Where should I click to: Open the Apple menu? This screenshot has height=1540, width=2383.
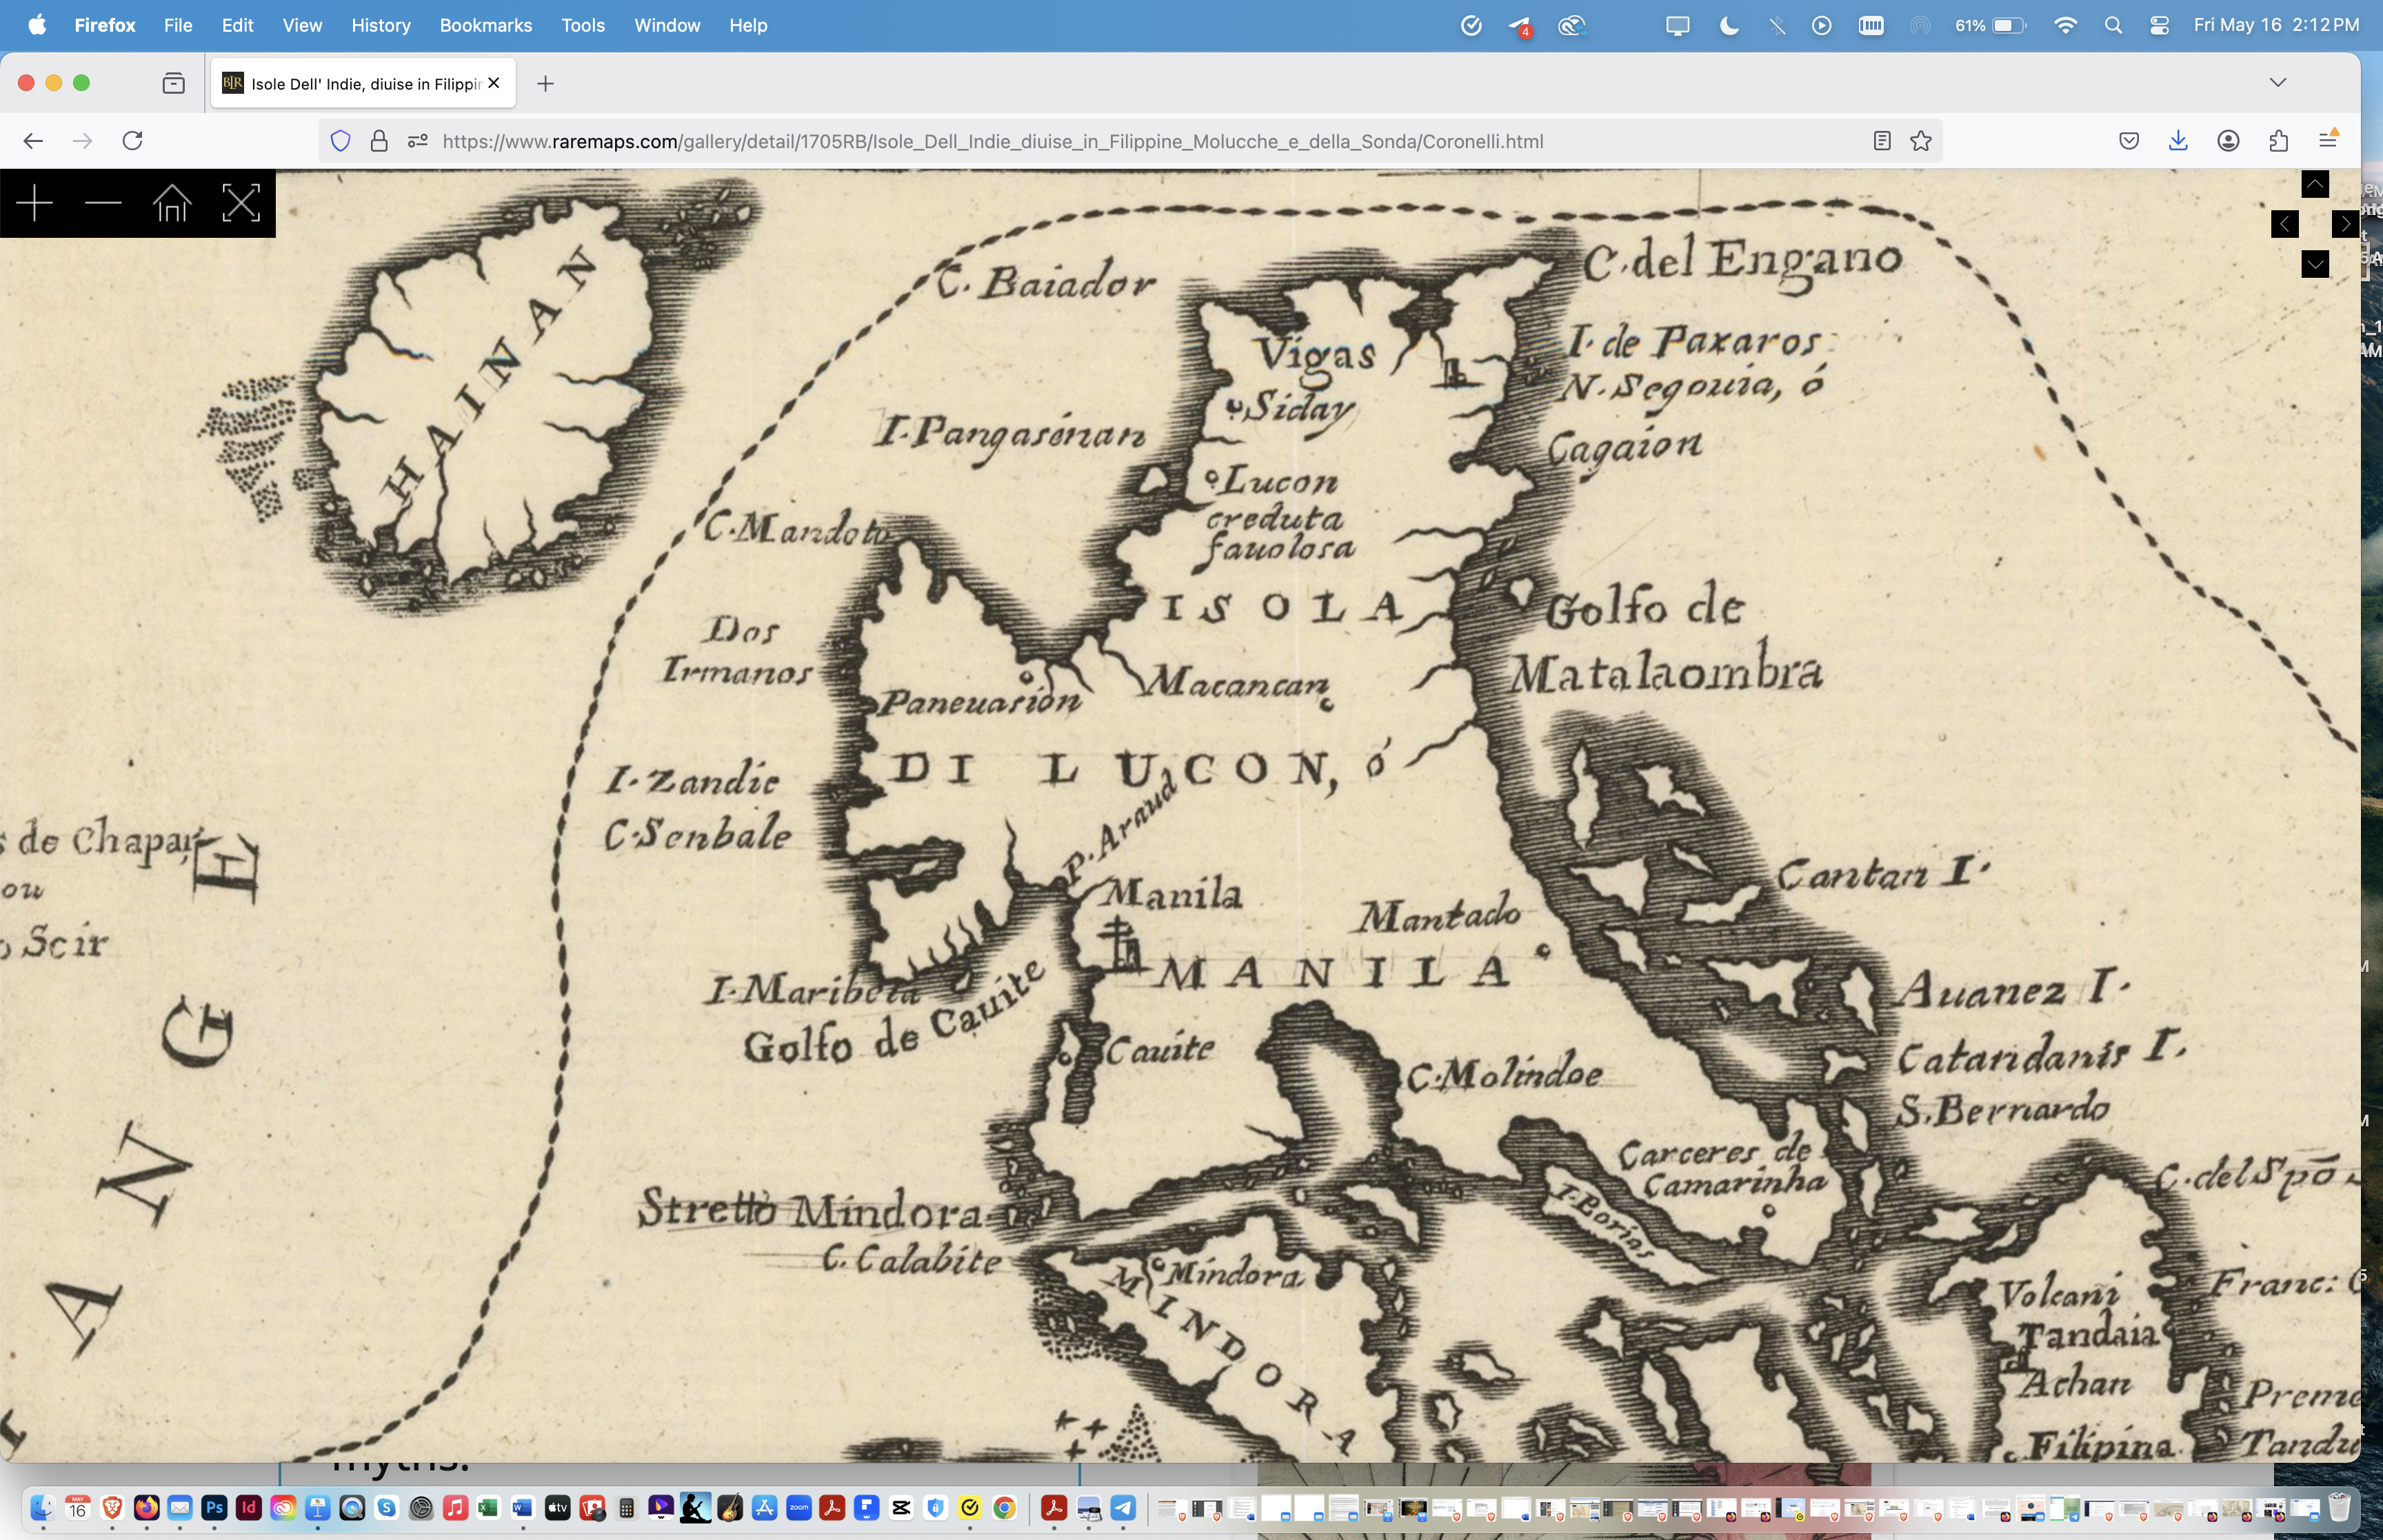pyautogui.click(x=36, y=25)
